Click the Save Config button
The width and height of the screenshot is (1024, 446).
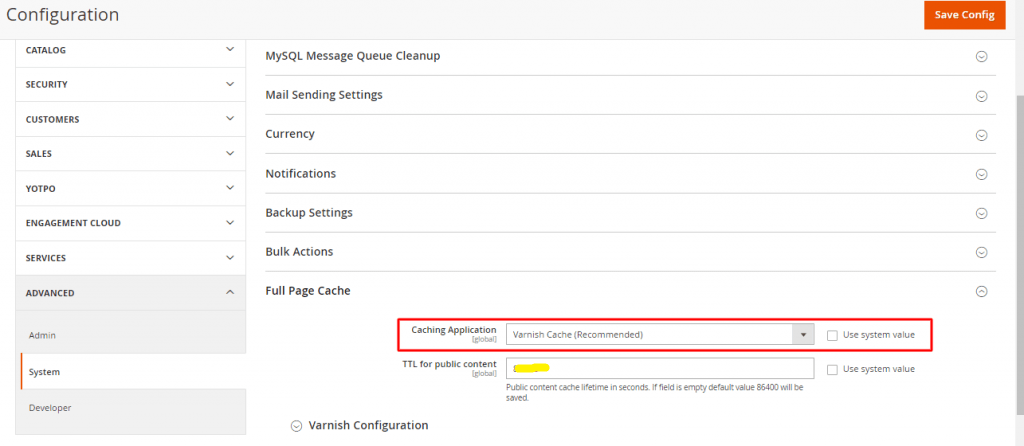[964, 15]
